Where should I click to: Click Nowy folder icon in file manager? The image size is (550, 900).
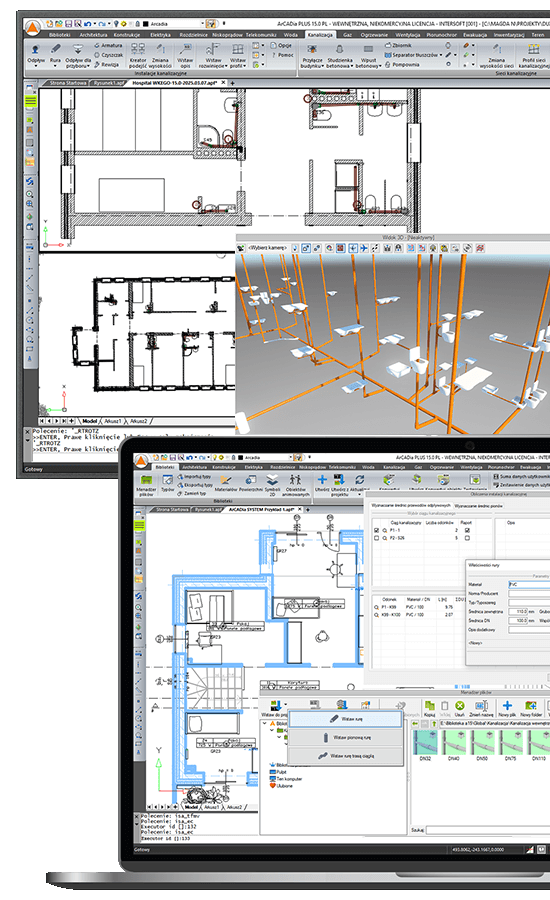[531, 708]
